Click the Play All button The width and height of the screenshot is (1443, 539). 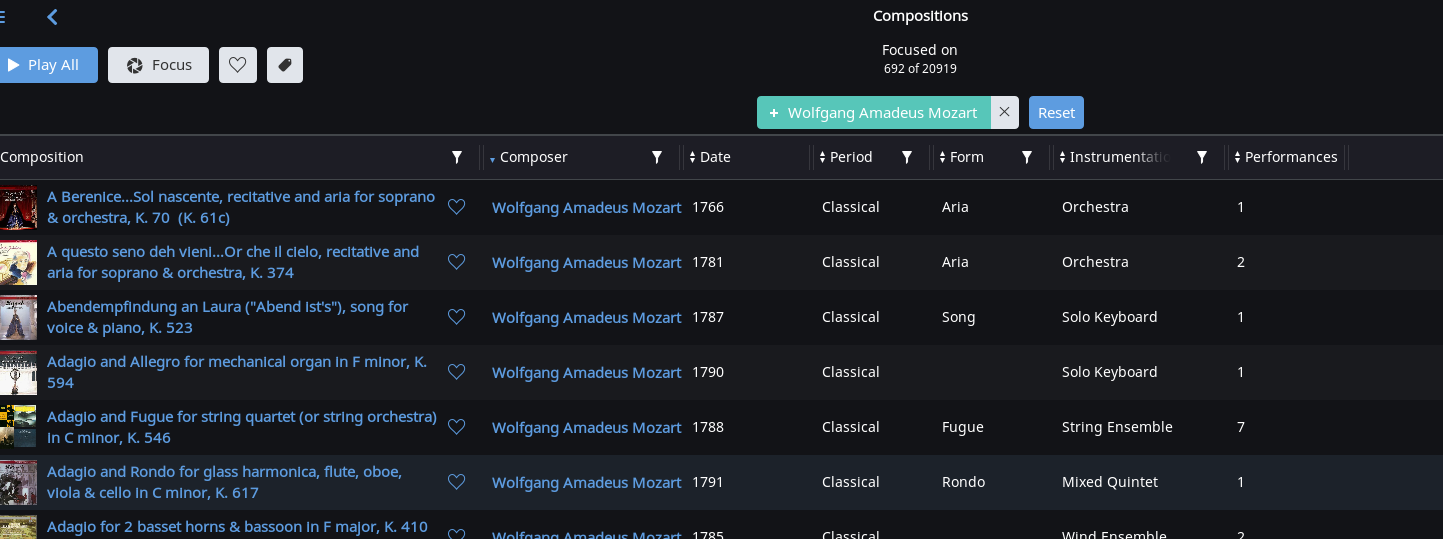coord(47,65)
